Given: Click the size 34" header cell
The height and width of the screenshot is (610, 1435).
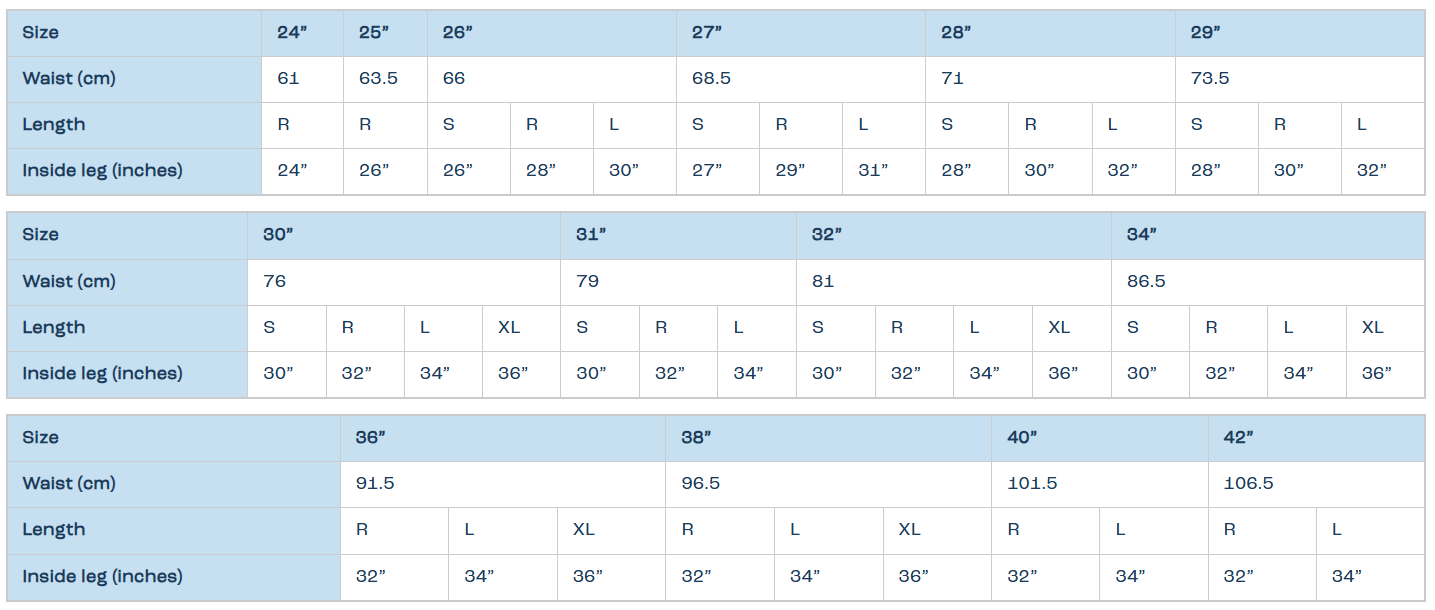Looking at the screenshot, I should 1142,234.
